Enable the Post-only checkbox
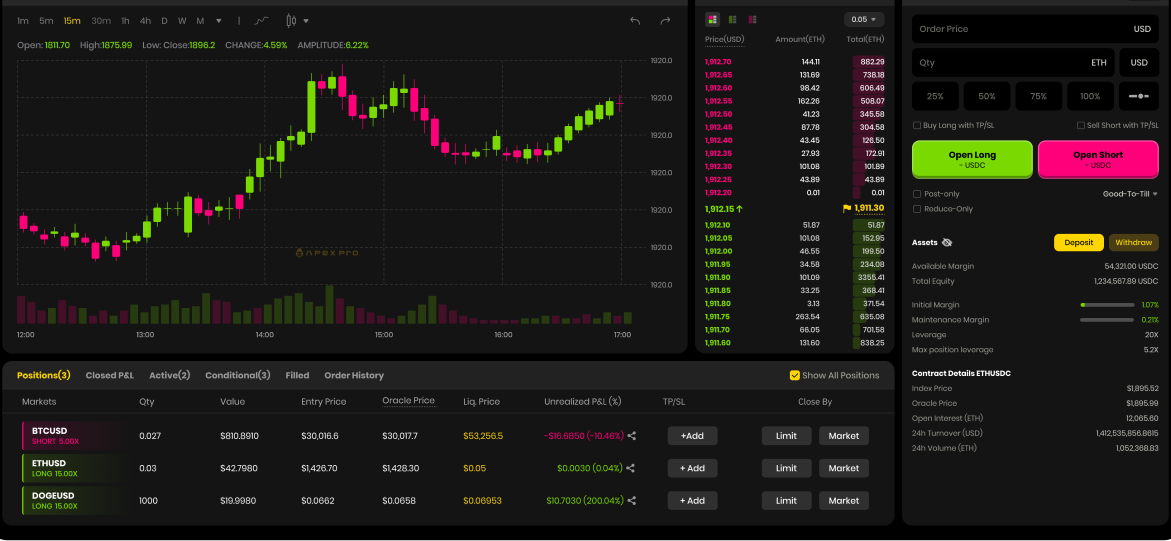This screenshot has height=541, width=1171. point(917,194)
